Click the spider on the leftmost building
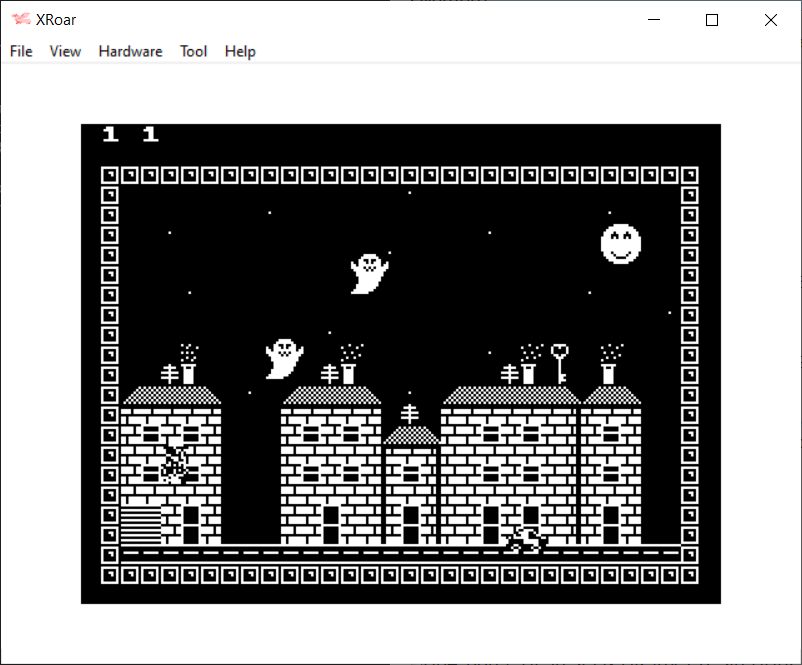The height and width of the screenshot is (665, 802). 175,465
